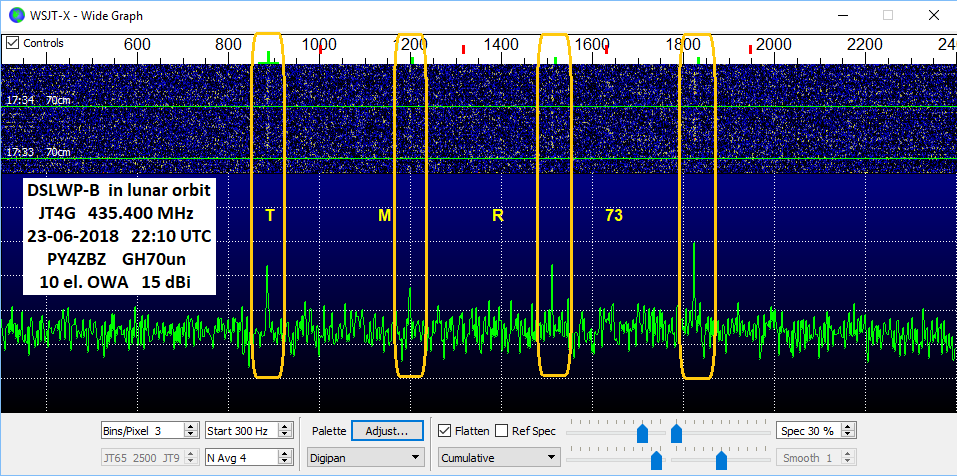This screenshot has width=957, height=476.
Task: Click the lower-left slider handle
Action: pyautogui.click(x=656, y=459)
